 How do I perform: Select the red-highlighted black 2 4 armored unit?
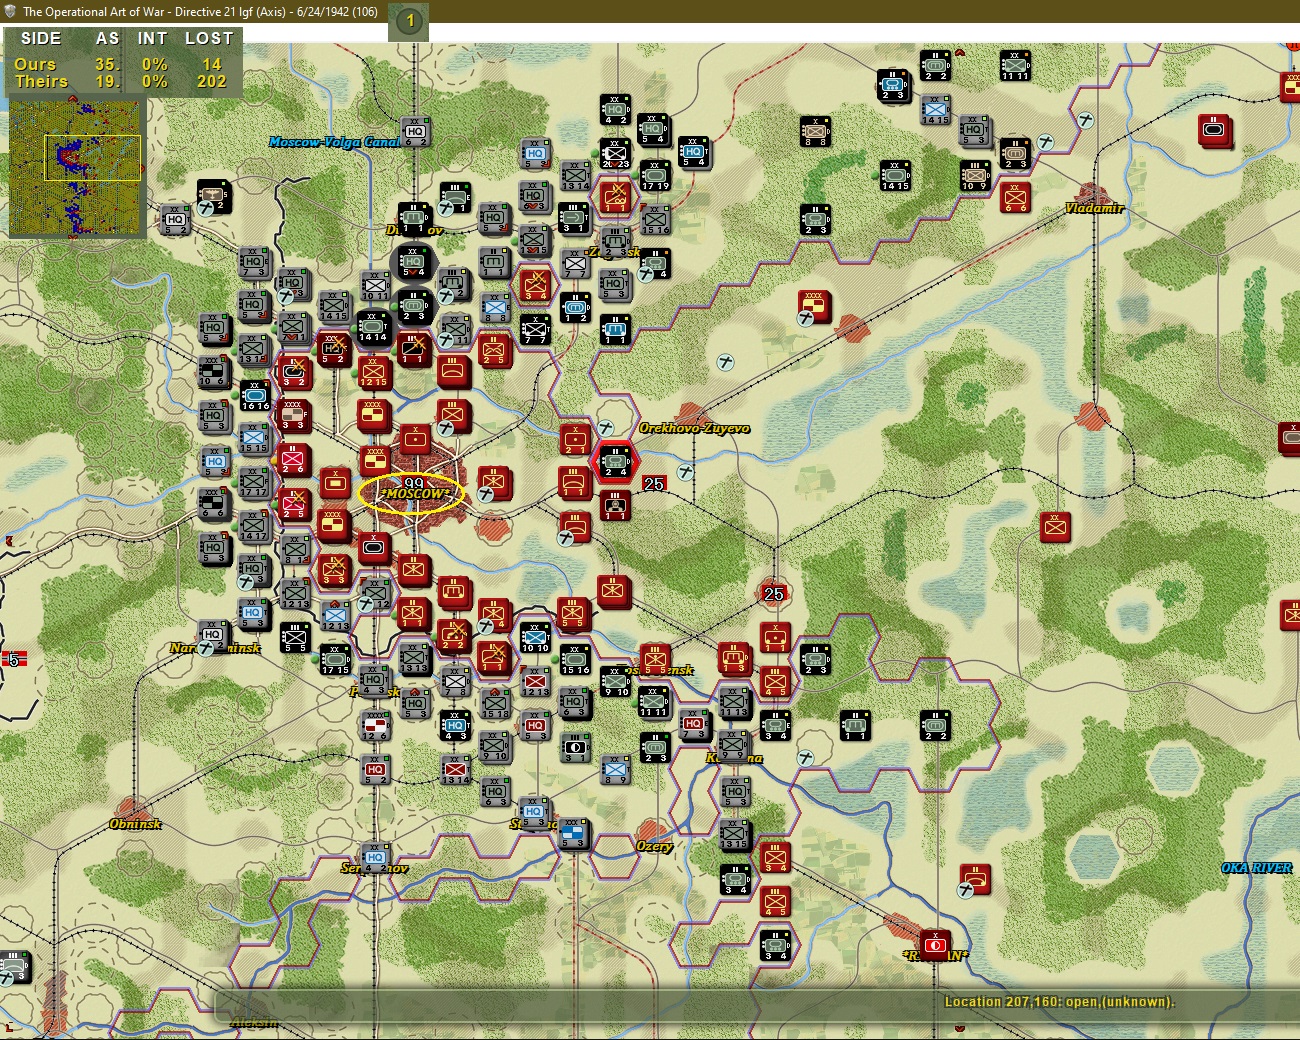click(x=614, y=462)
